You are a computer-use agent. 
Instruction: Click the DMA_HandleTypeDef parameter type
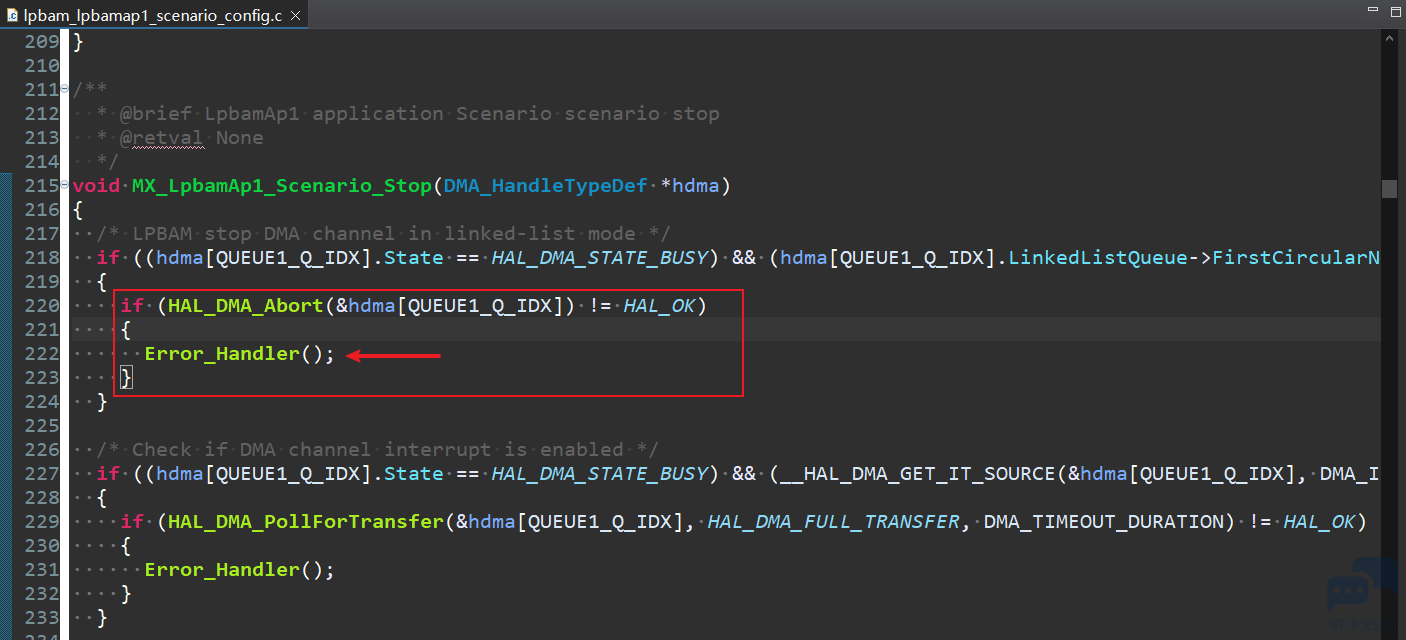[546, 186]
